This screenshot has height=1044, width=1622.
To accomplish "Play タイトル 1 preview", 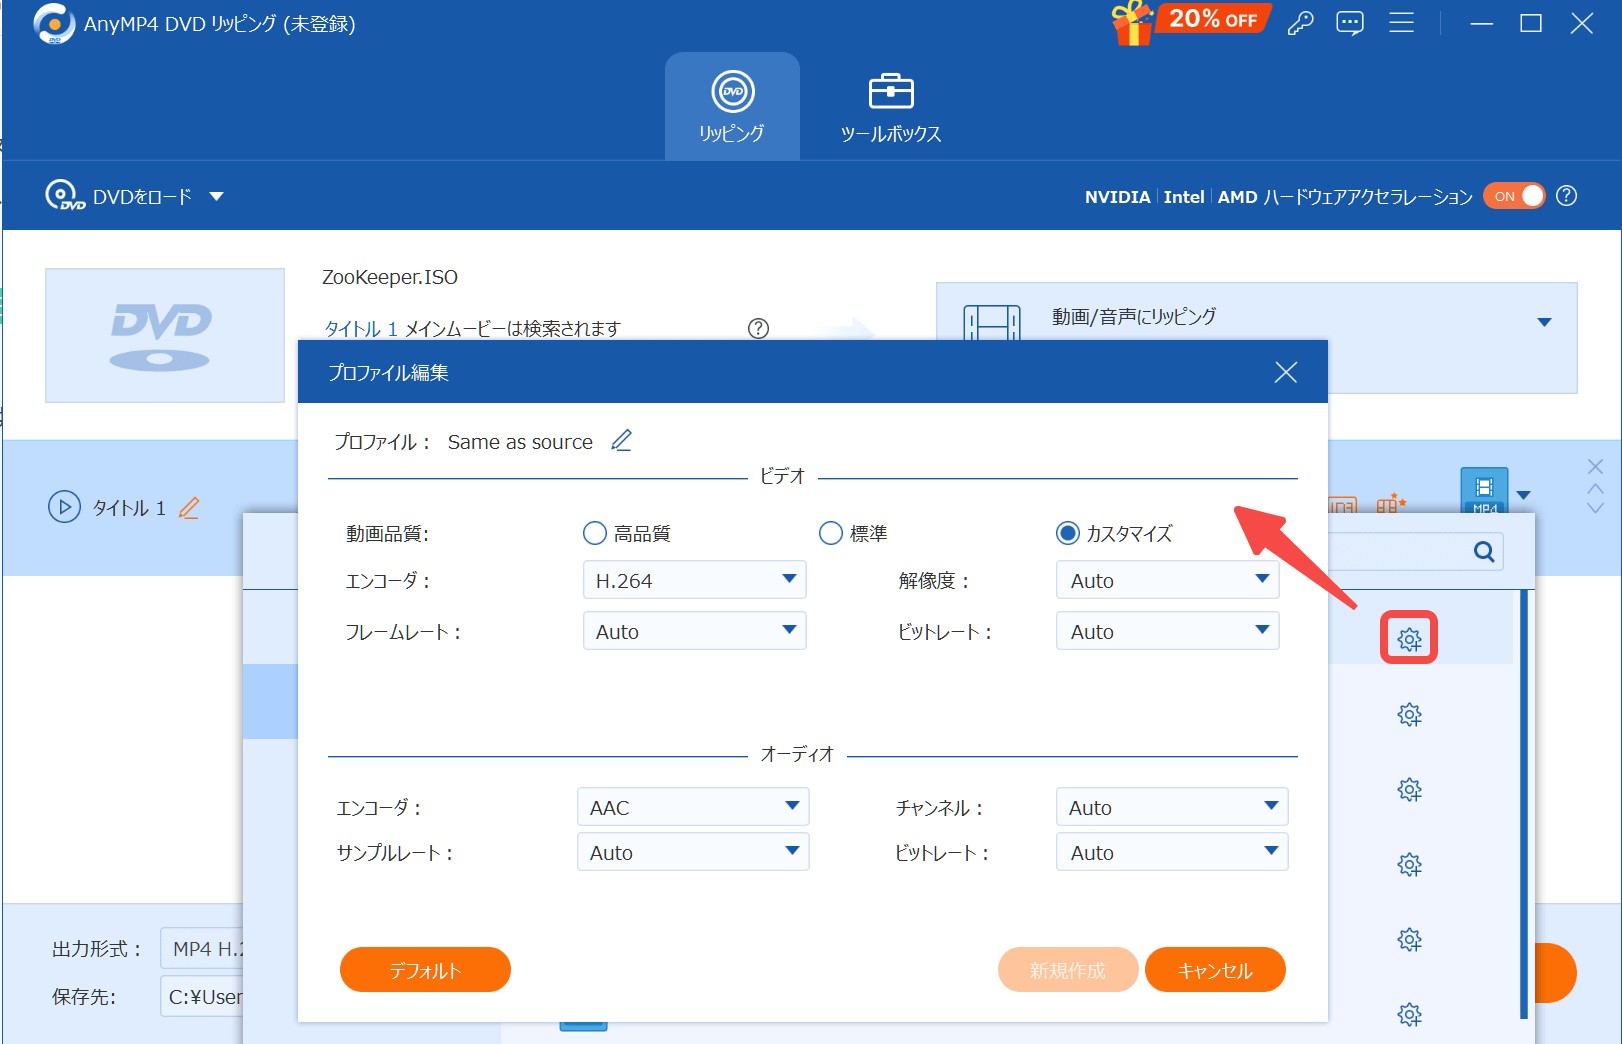I will (x=64, y=507).
